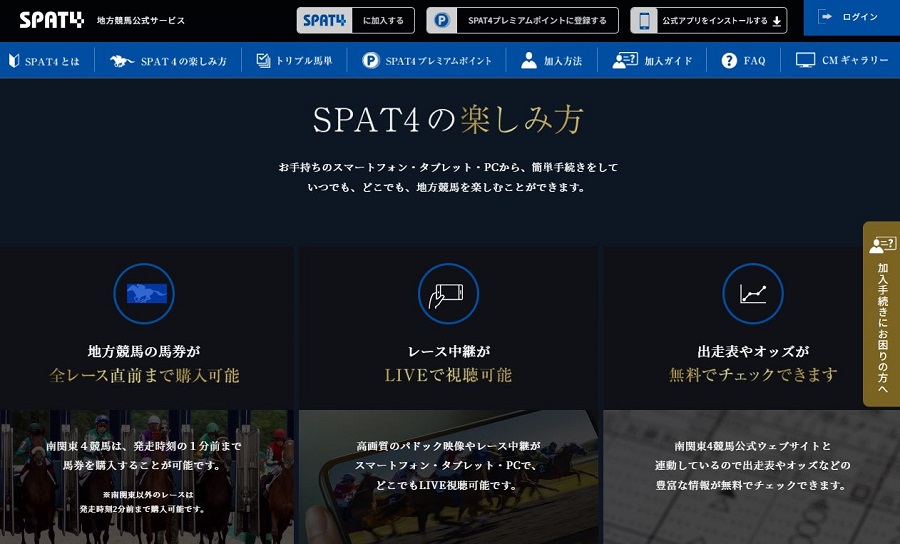Click the SPAT4の楽しみ方 page heading

(x=448, y=120)
